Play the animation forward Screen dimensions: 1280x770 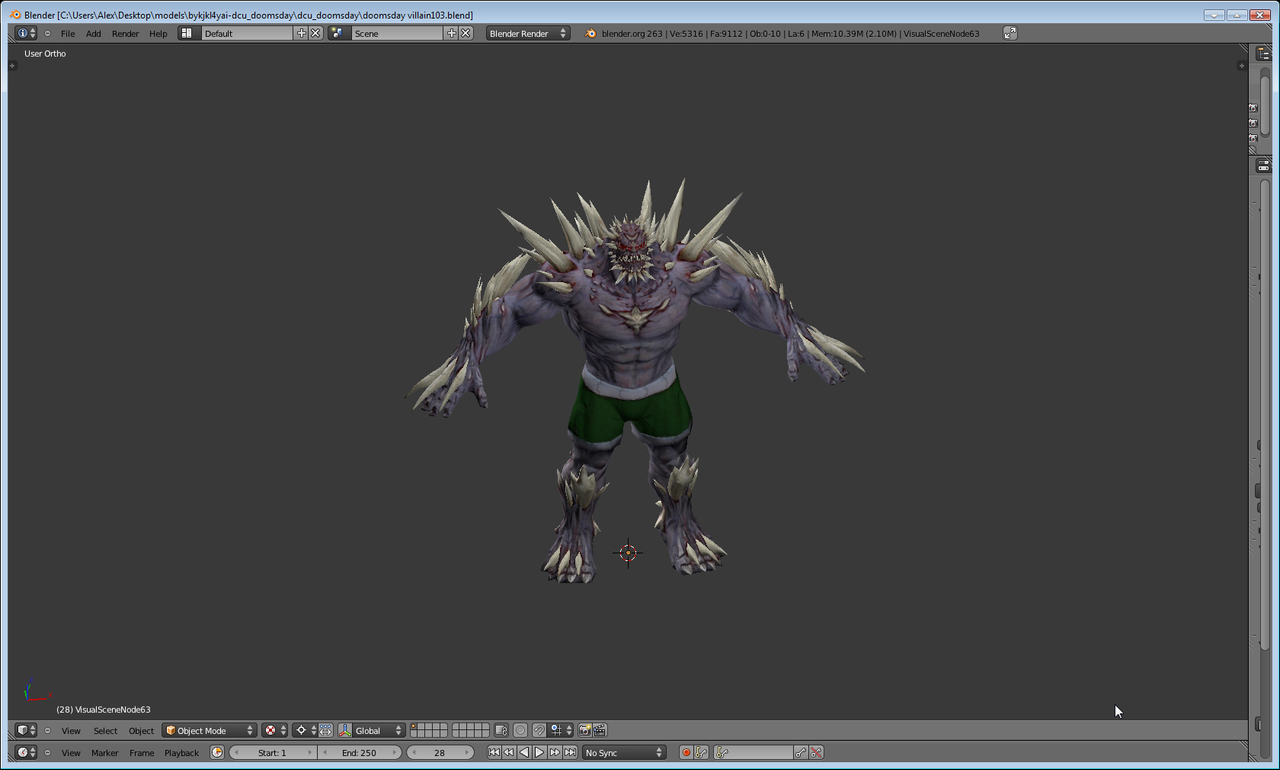point(539,753)
